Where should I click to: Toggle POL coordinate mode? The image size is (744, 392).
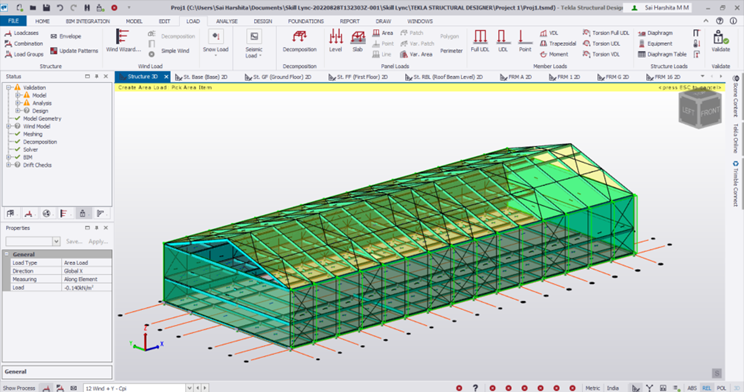(x=721, y=388)
